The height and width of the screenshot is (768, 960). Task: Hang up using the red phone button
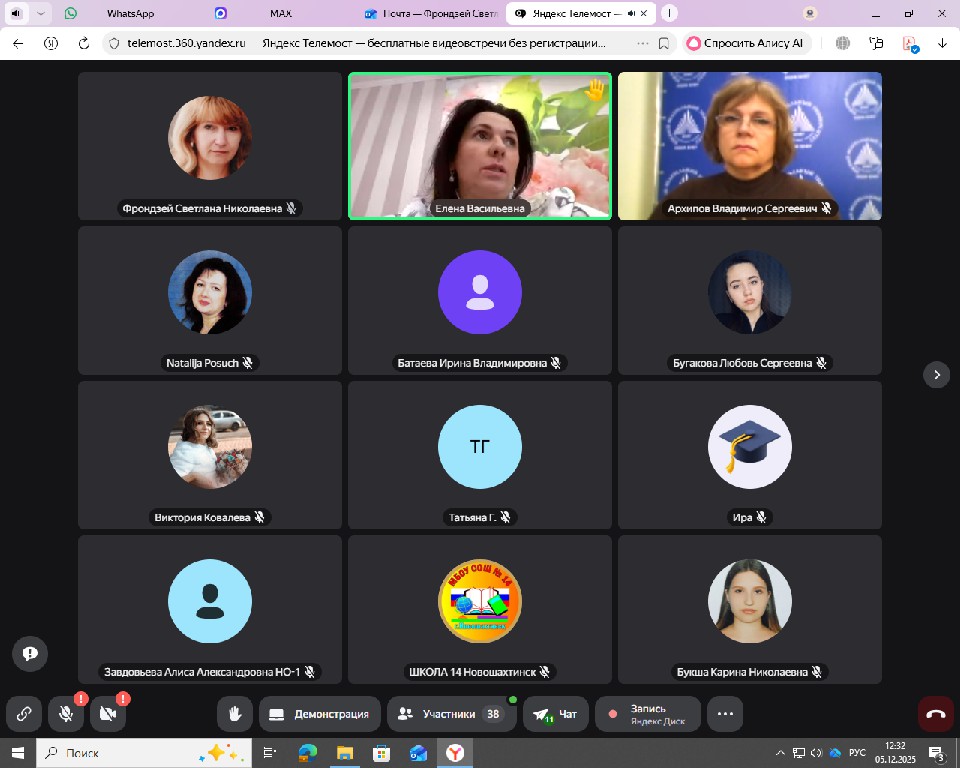936,714
